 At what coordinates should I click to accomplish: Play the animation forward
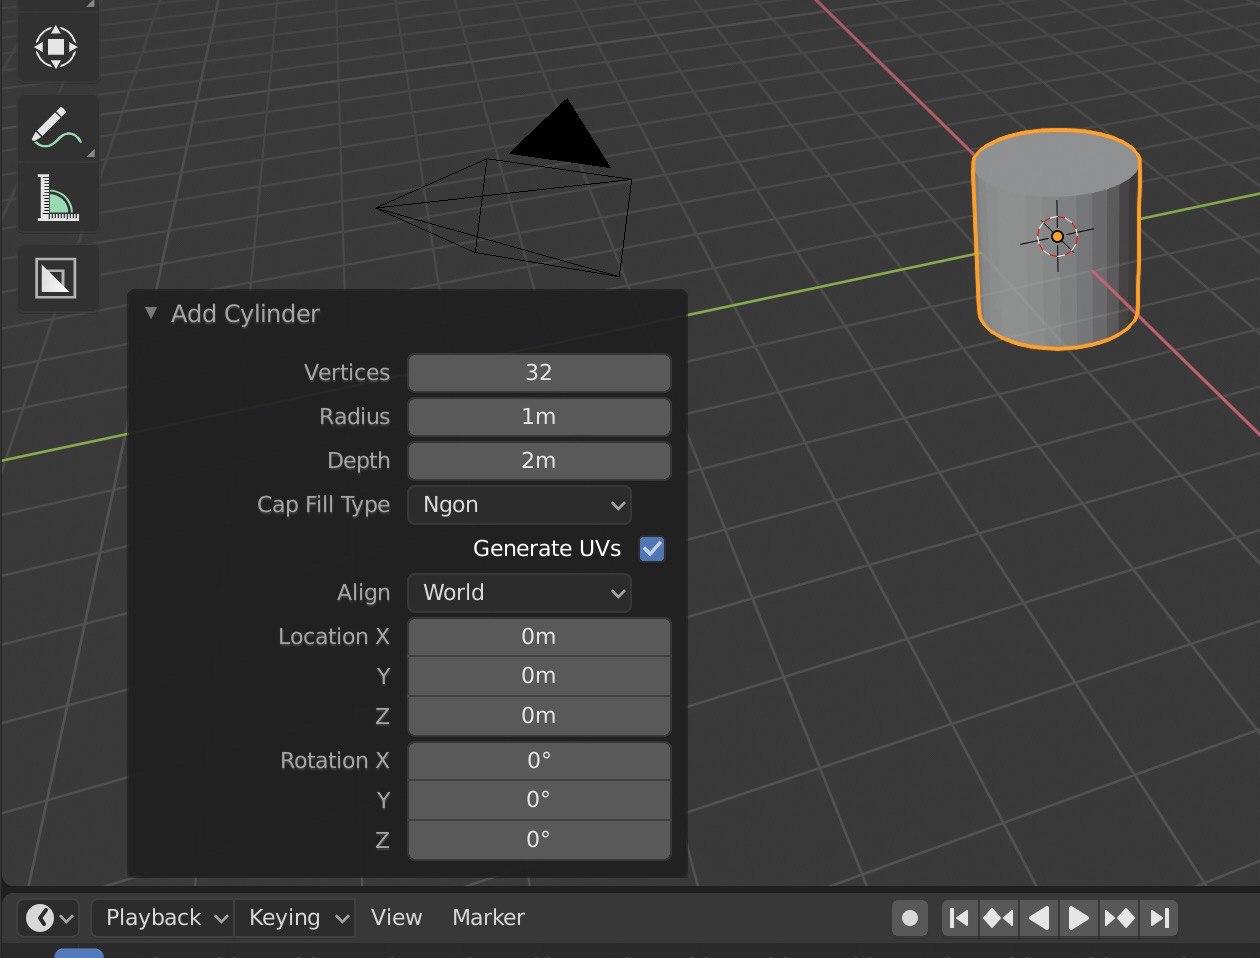point(1078,918)
